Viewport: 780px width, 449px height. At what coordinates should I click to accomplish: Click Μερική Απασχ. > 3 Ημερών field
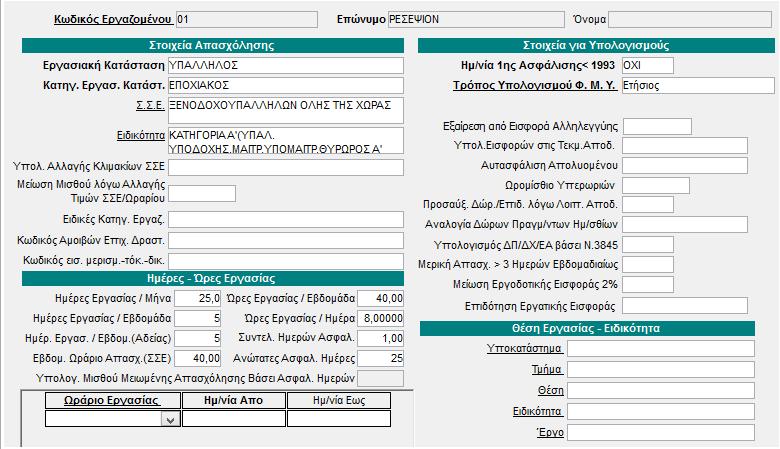tap(648, 265)
